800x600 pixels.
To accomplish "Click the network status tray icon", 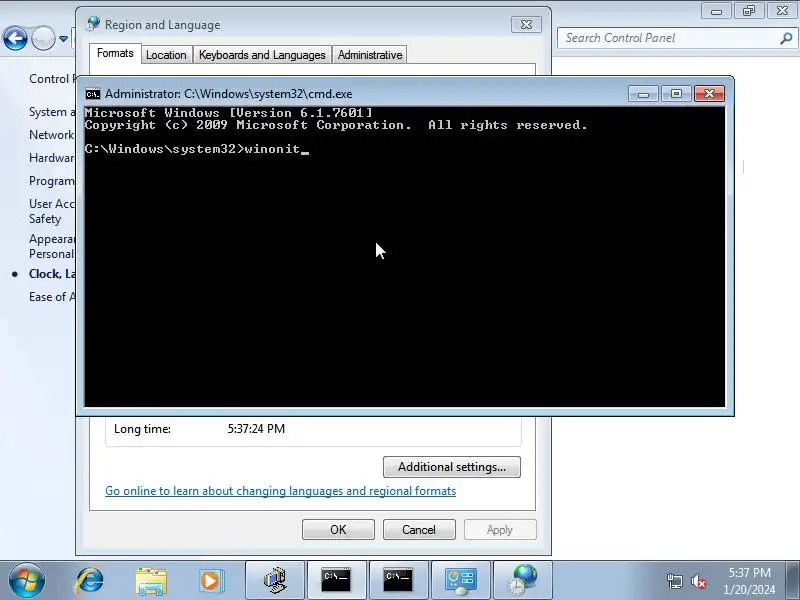I will [x=674, y=581].
